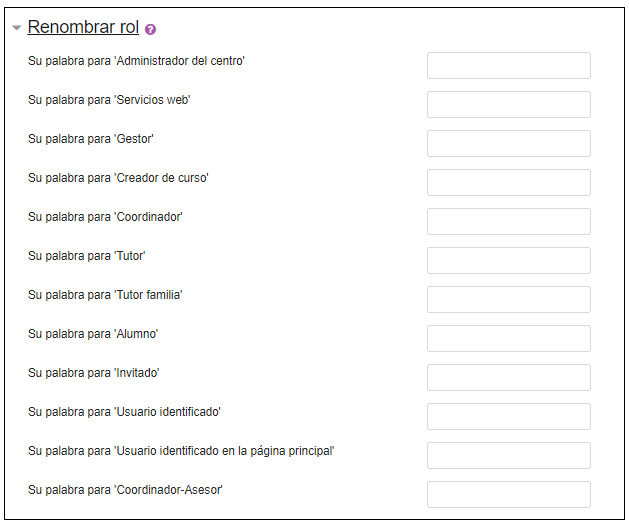Click label 'Su palabra para Alumno'
This screenshot has width=629, height=523.
(x=93, y=334)
